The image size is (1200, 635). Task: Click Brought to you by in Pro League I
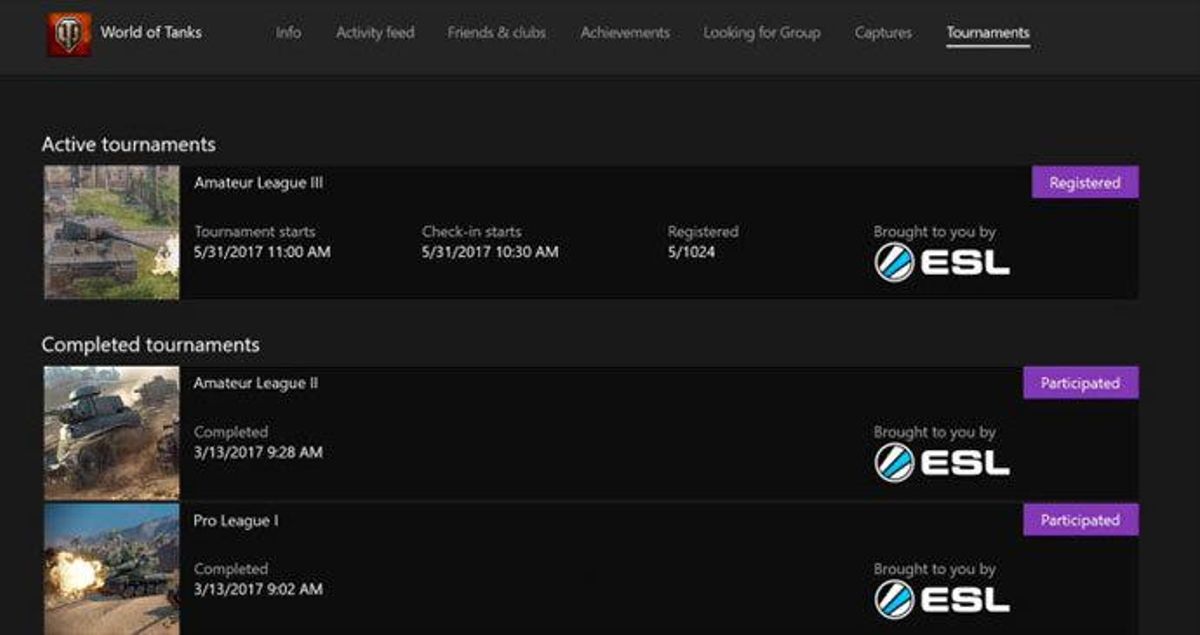tap(934, 569)
